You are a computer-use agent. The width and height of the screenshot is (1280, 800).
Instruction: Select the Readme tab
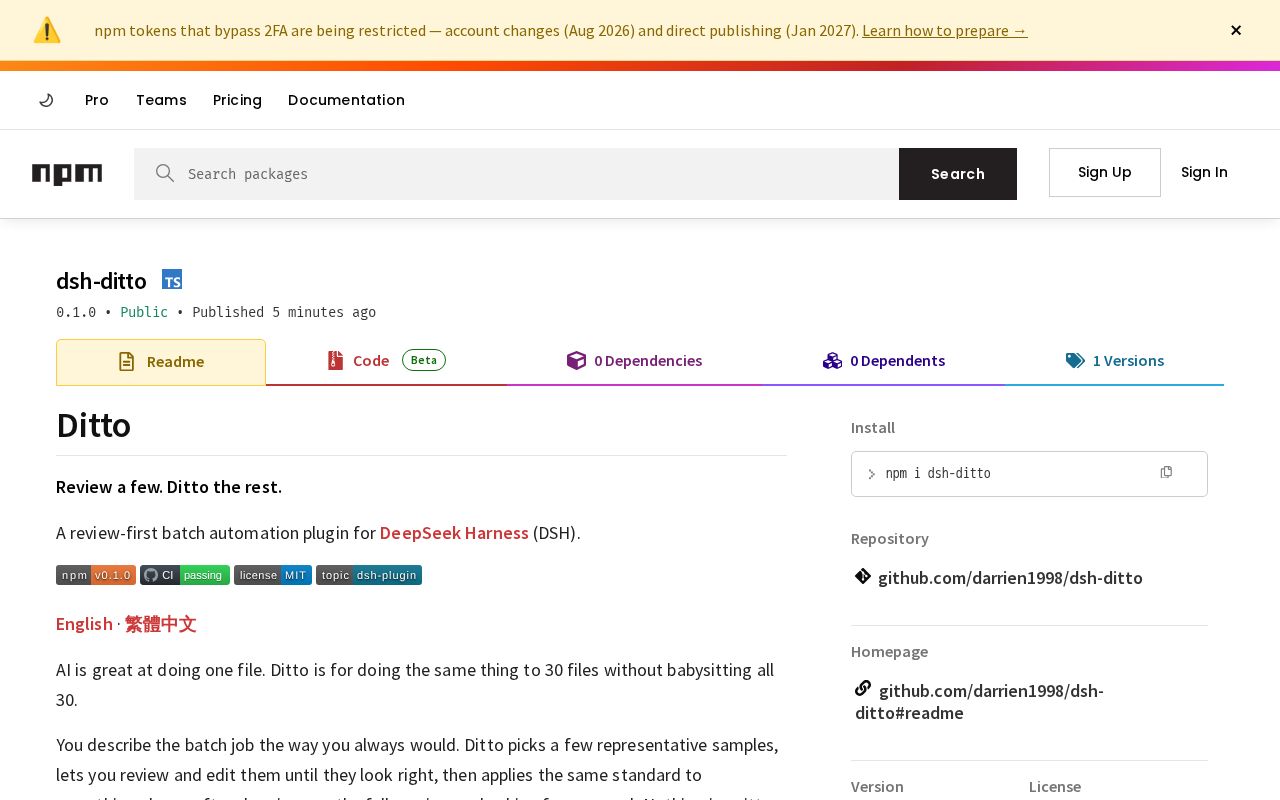(161, 362)
